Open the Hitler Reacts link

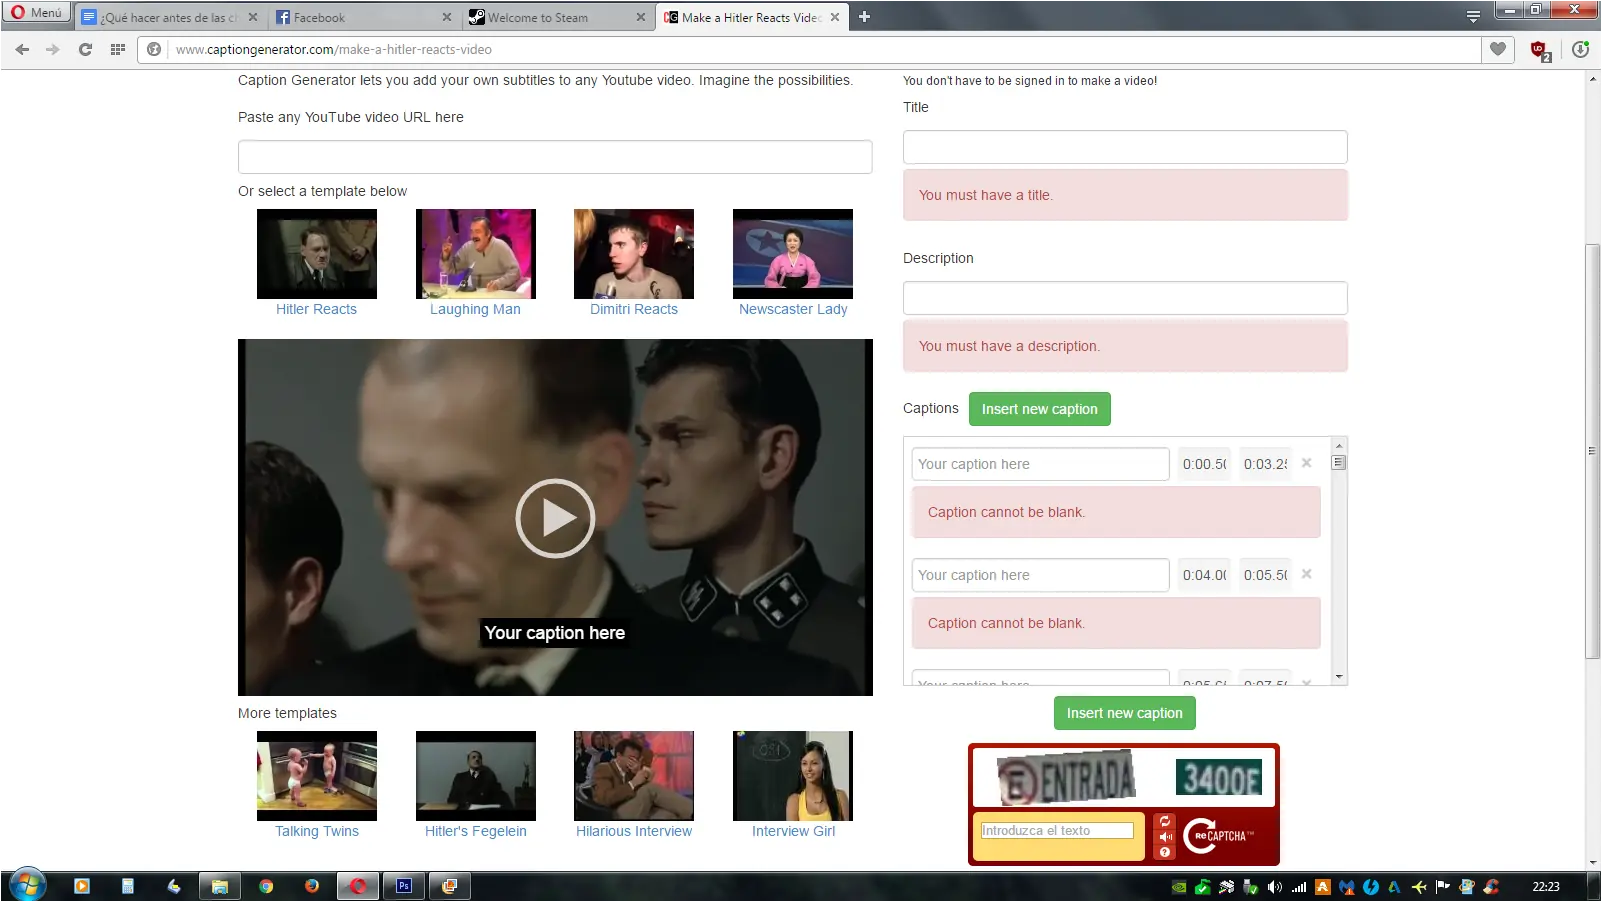tap(316, 309)
